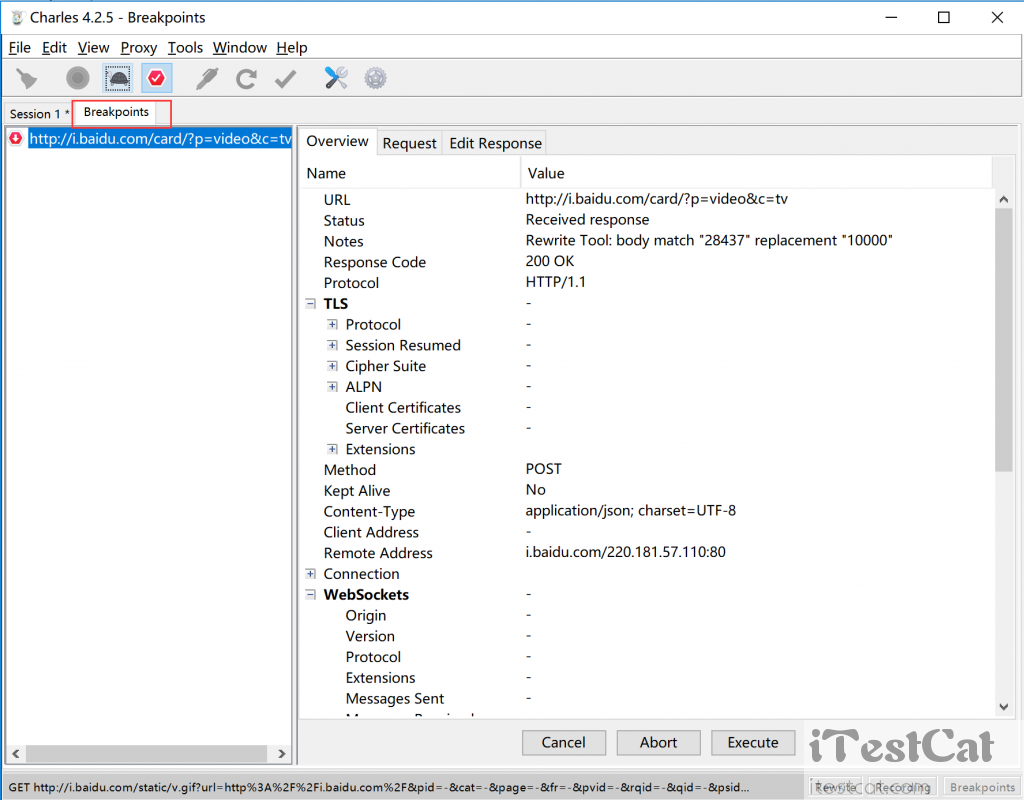Click the right arrow of horizontal scrollbar
1024x800 pixels.
(281, 754)
